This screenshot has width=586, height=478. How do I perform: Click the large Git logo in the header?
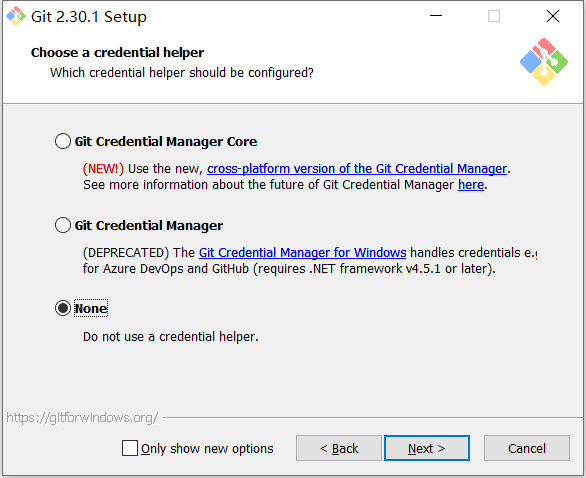pyautogui.click(x=544, y=62)
